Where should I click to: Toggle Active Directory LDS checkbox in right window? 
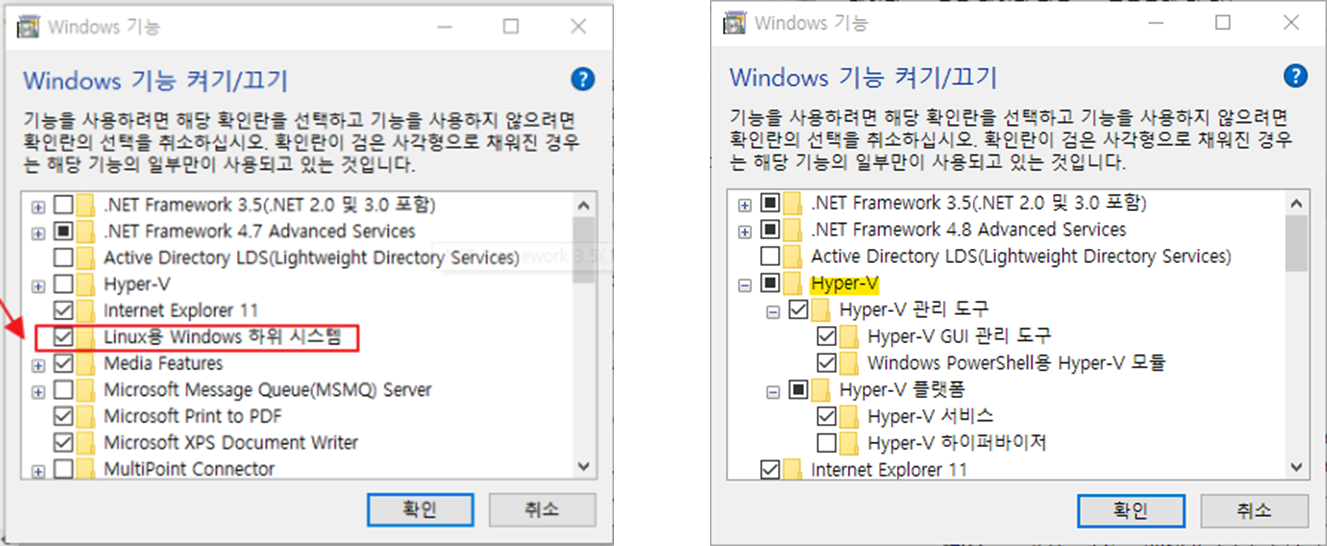point(771,256)
